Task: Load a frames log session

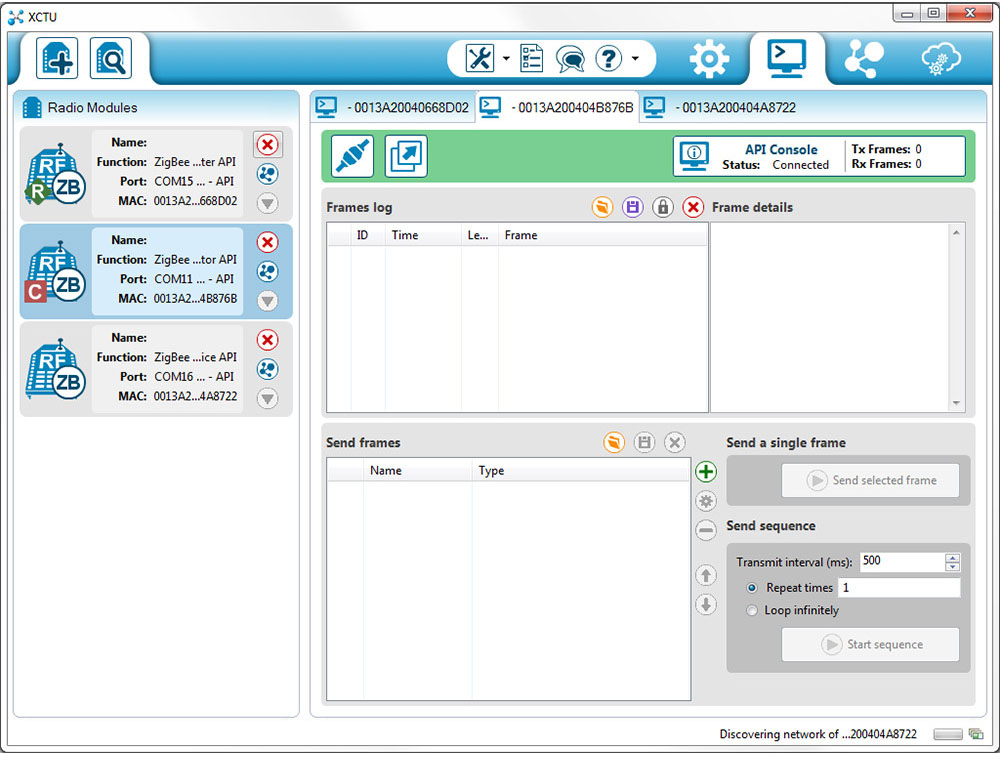Action: pos(601,207)
